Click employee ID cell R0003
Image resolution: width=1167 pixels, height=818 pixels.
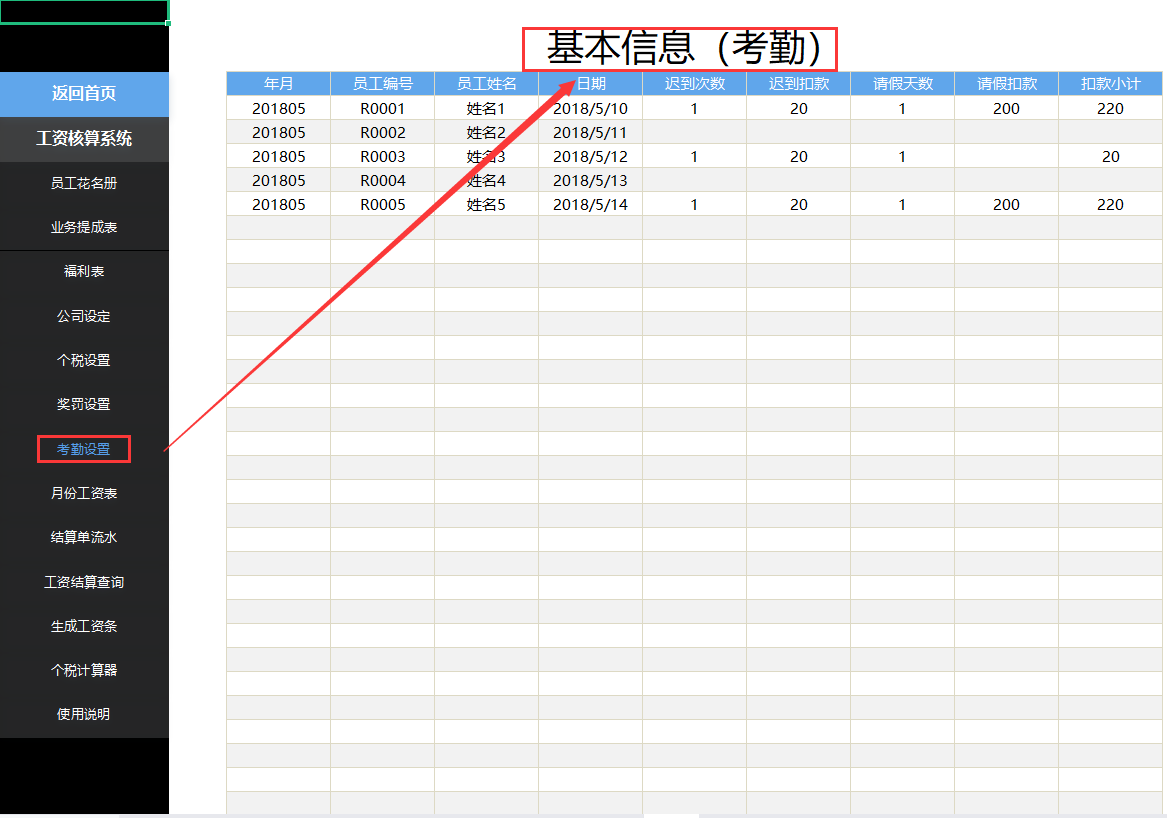click(x=382, y=156)
